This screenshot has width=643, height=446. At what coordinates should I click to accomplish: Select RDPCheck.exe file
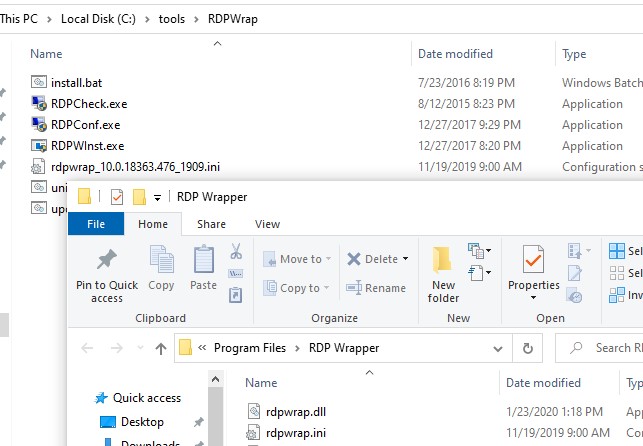pos(89,104)
